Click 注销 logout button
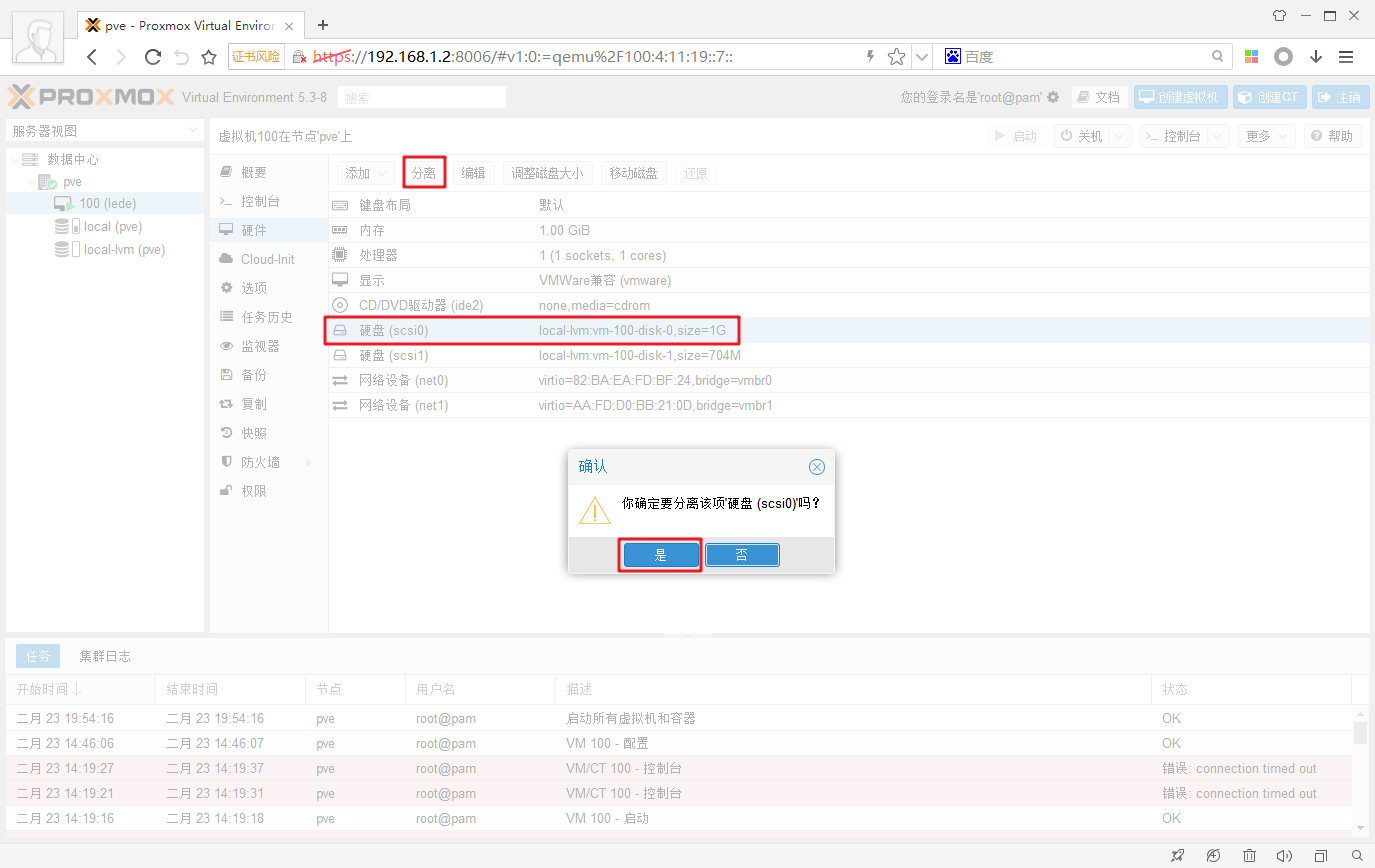 pos(1340,97)
